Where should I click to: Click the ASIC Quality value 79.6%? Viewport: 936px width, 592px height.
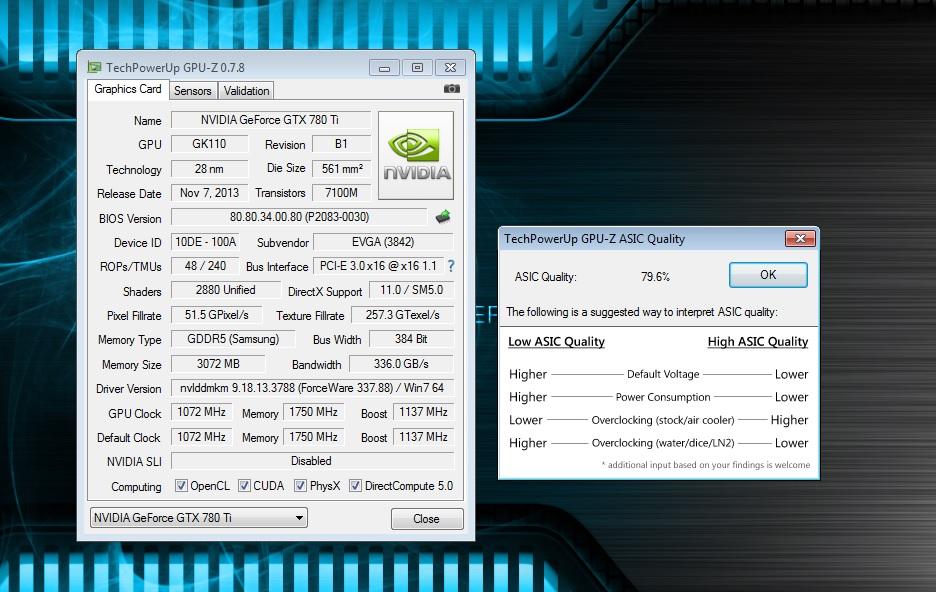click(655, 277)
